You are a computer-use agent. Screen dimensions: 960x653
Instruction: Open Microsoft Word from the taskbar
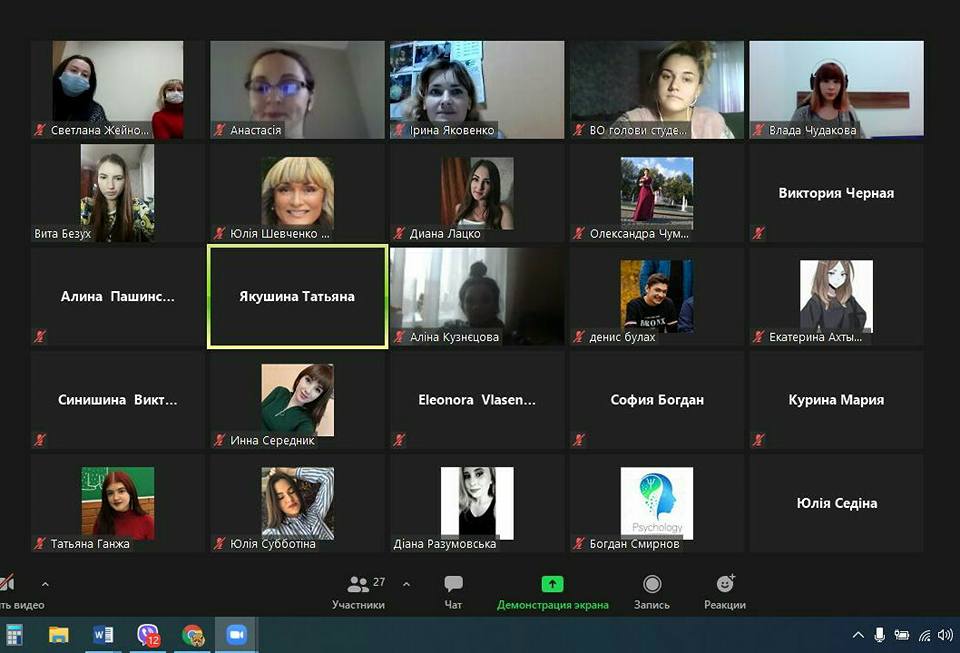103,635
